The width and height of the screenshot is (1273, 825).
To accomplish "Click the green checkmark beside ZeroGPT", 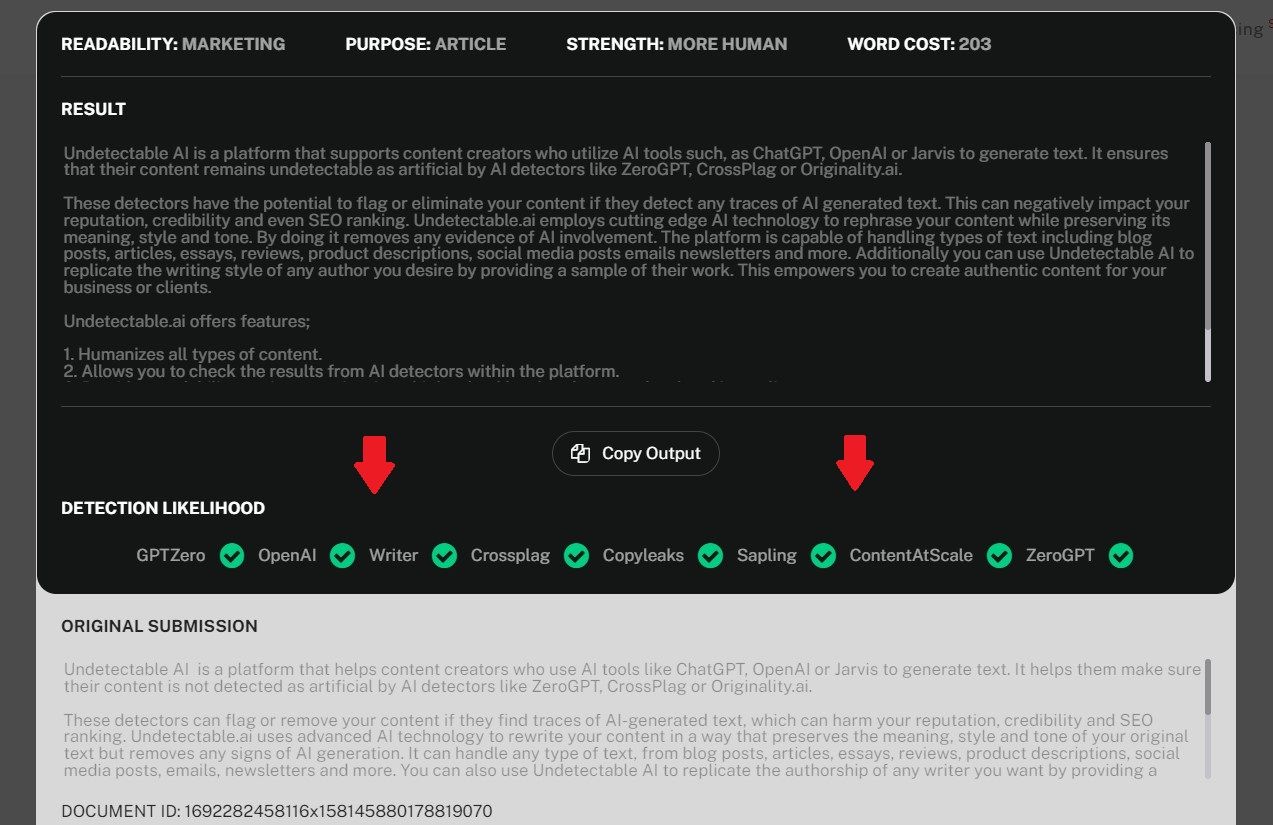I will pos(1120,555).
